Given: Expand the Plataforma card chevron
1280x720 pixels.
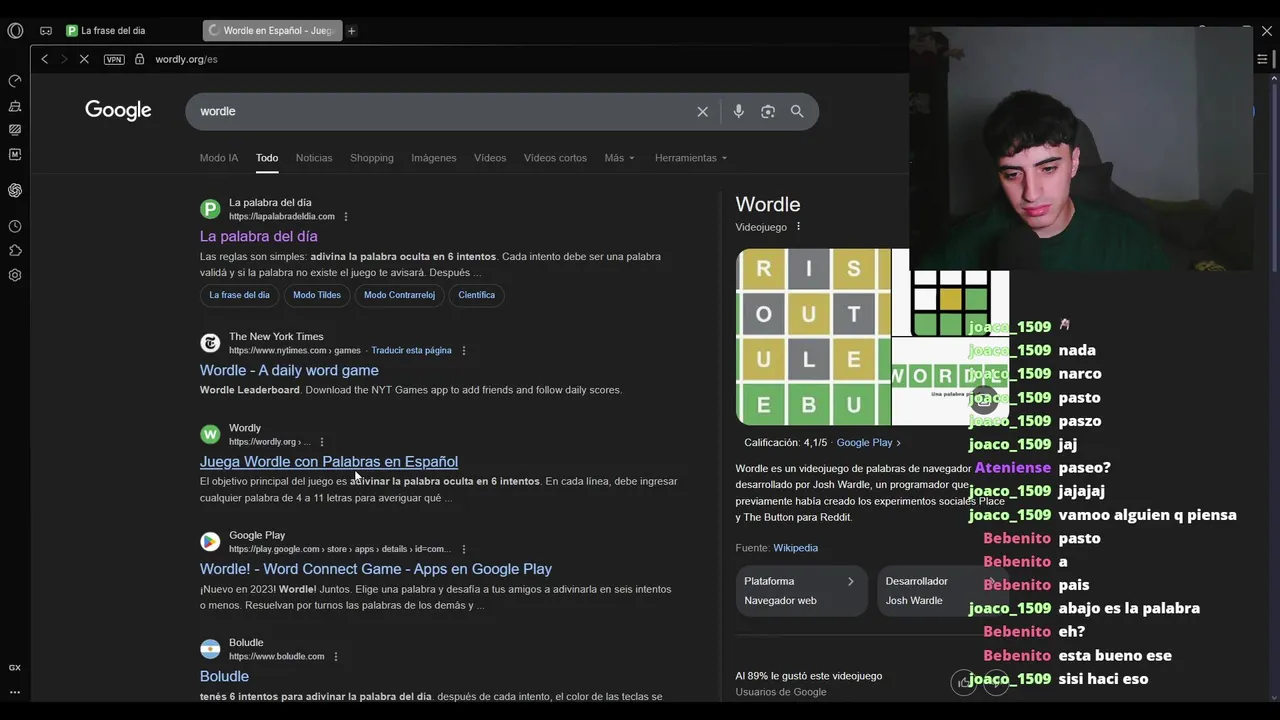Looking at the screenshot, I should [851, 581].
